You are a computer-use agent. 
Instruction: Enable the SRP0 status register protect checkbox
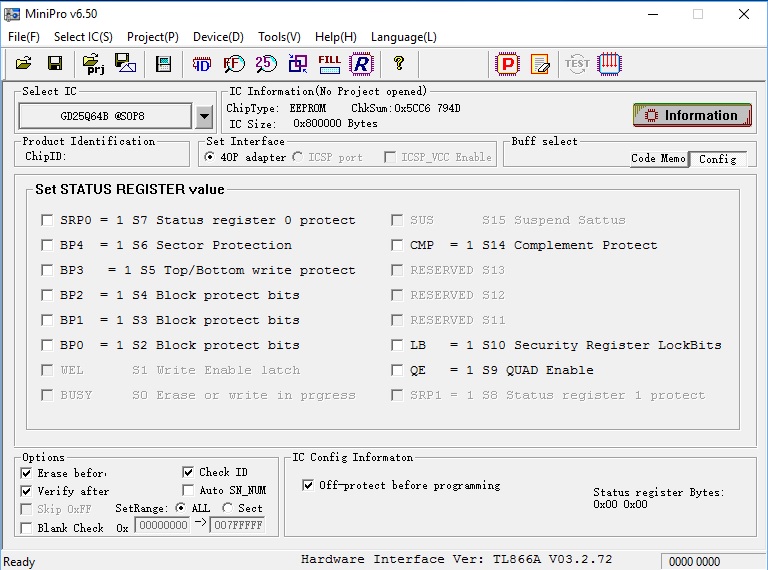tap(47, 220)
